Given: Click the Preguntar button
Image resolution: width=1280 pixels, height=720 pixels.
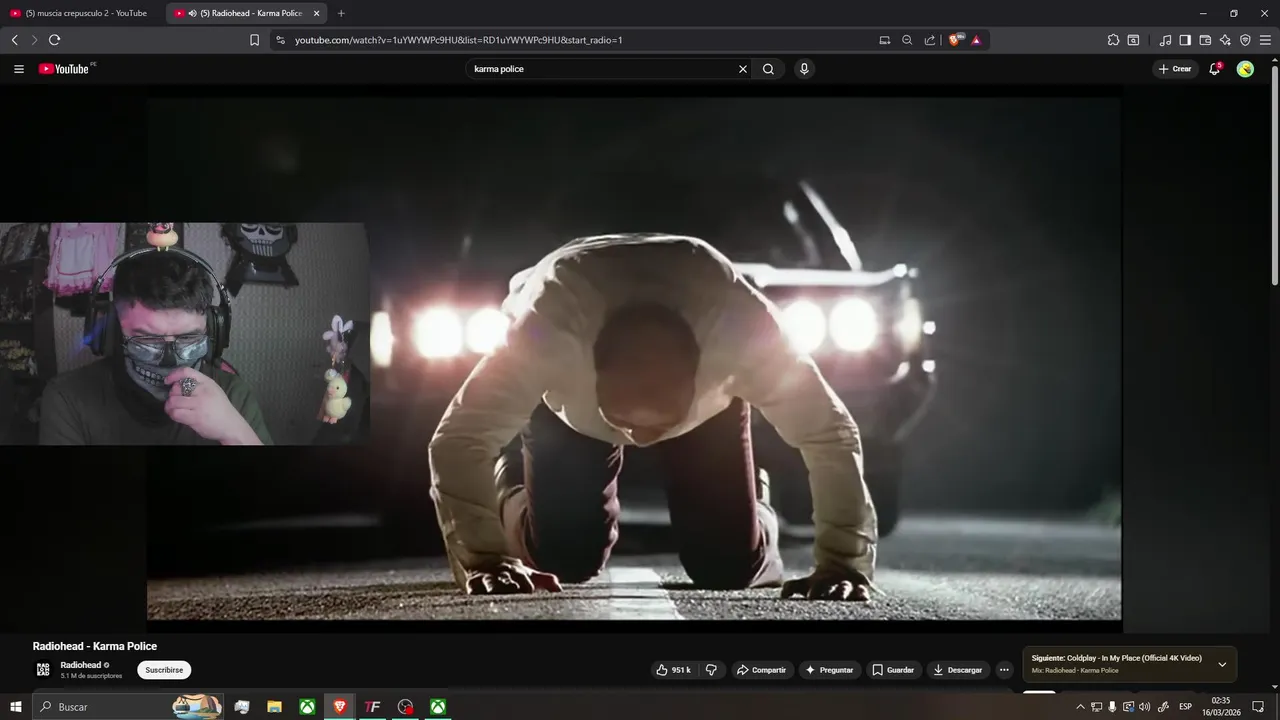Looking at the screenshot, I should point(829,670).
